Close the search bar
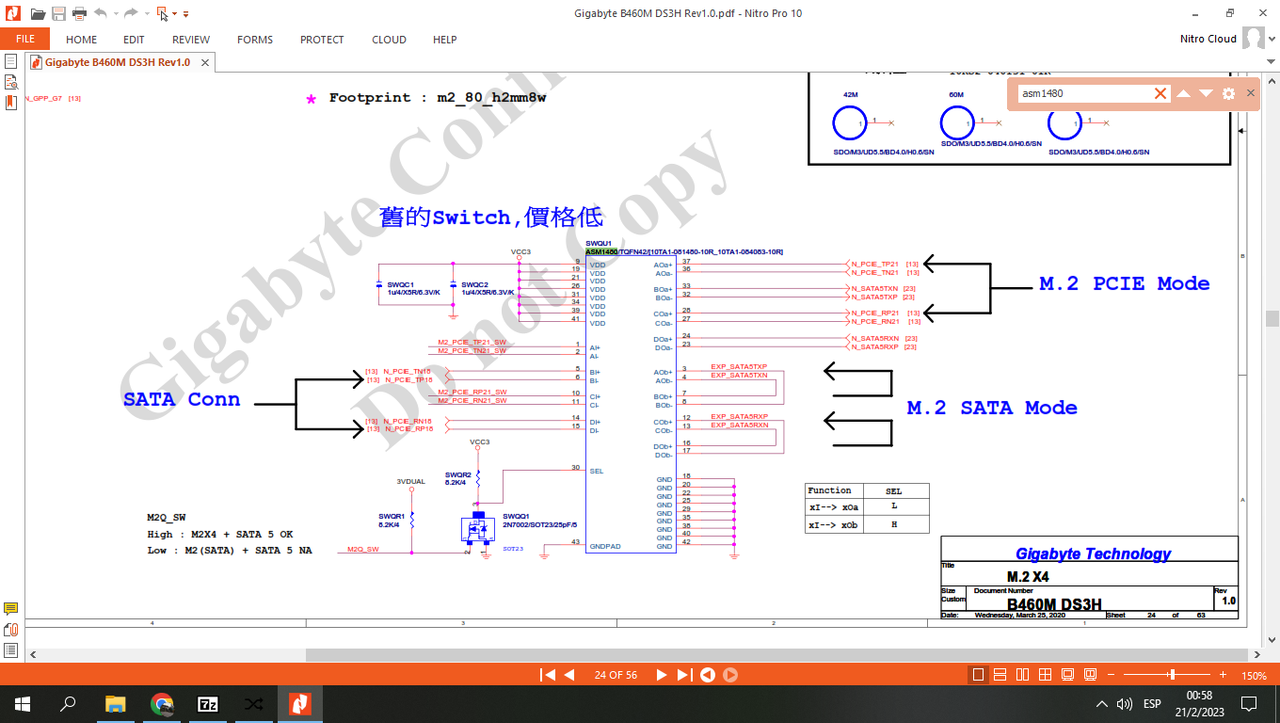 tap(1249, 93)
